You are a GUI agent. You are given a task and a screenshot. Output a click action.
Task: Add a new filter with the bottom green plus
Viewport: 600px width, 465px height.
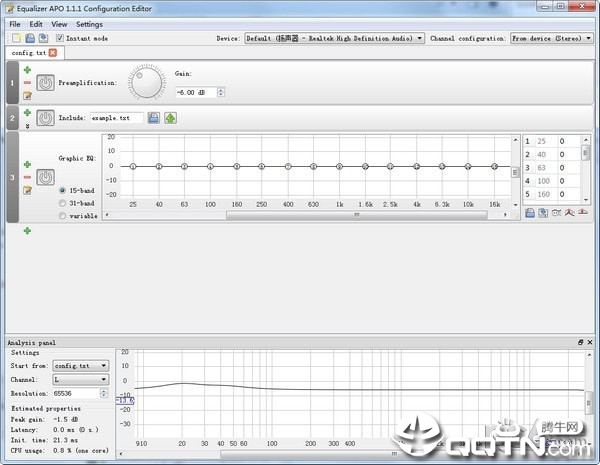coord(27,231)
